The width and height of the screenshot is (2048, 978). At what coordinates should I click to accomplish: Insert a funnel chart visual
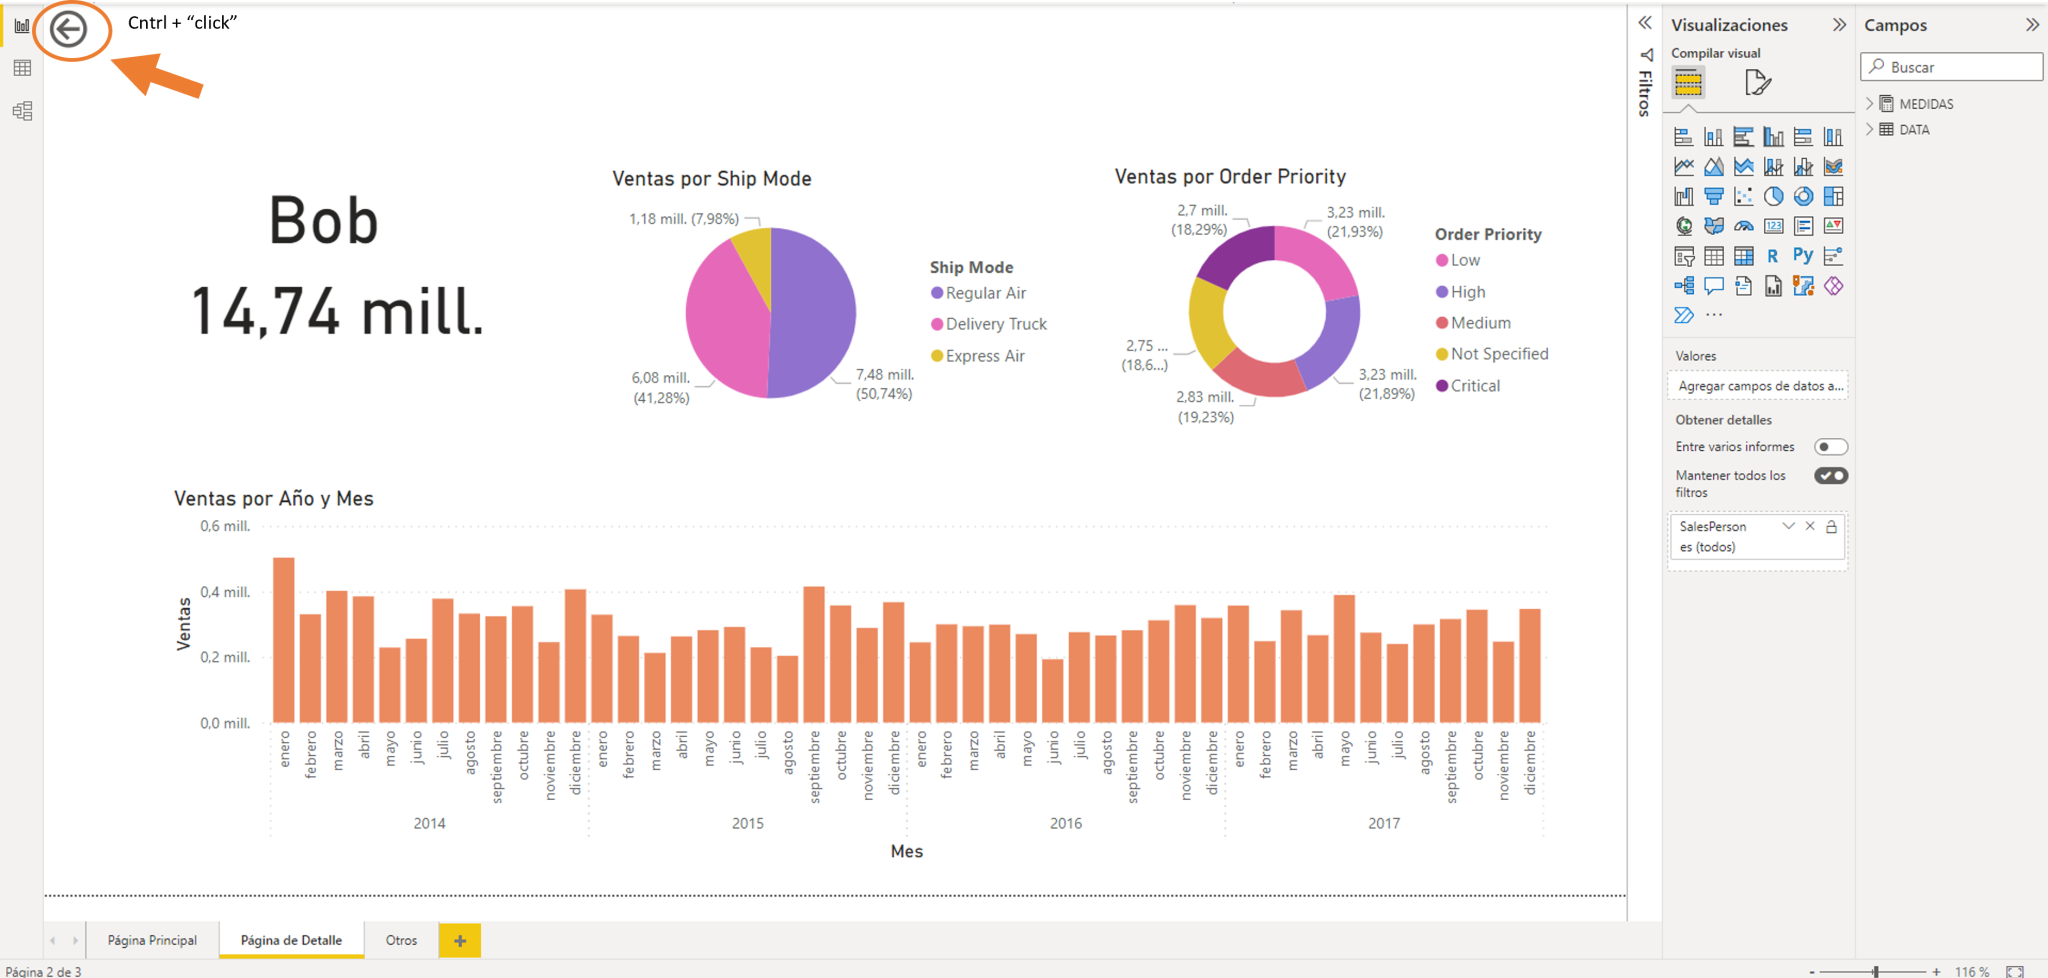(x=1714, y=196)
